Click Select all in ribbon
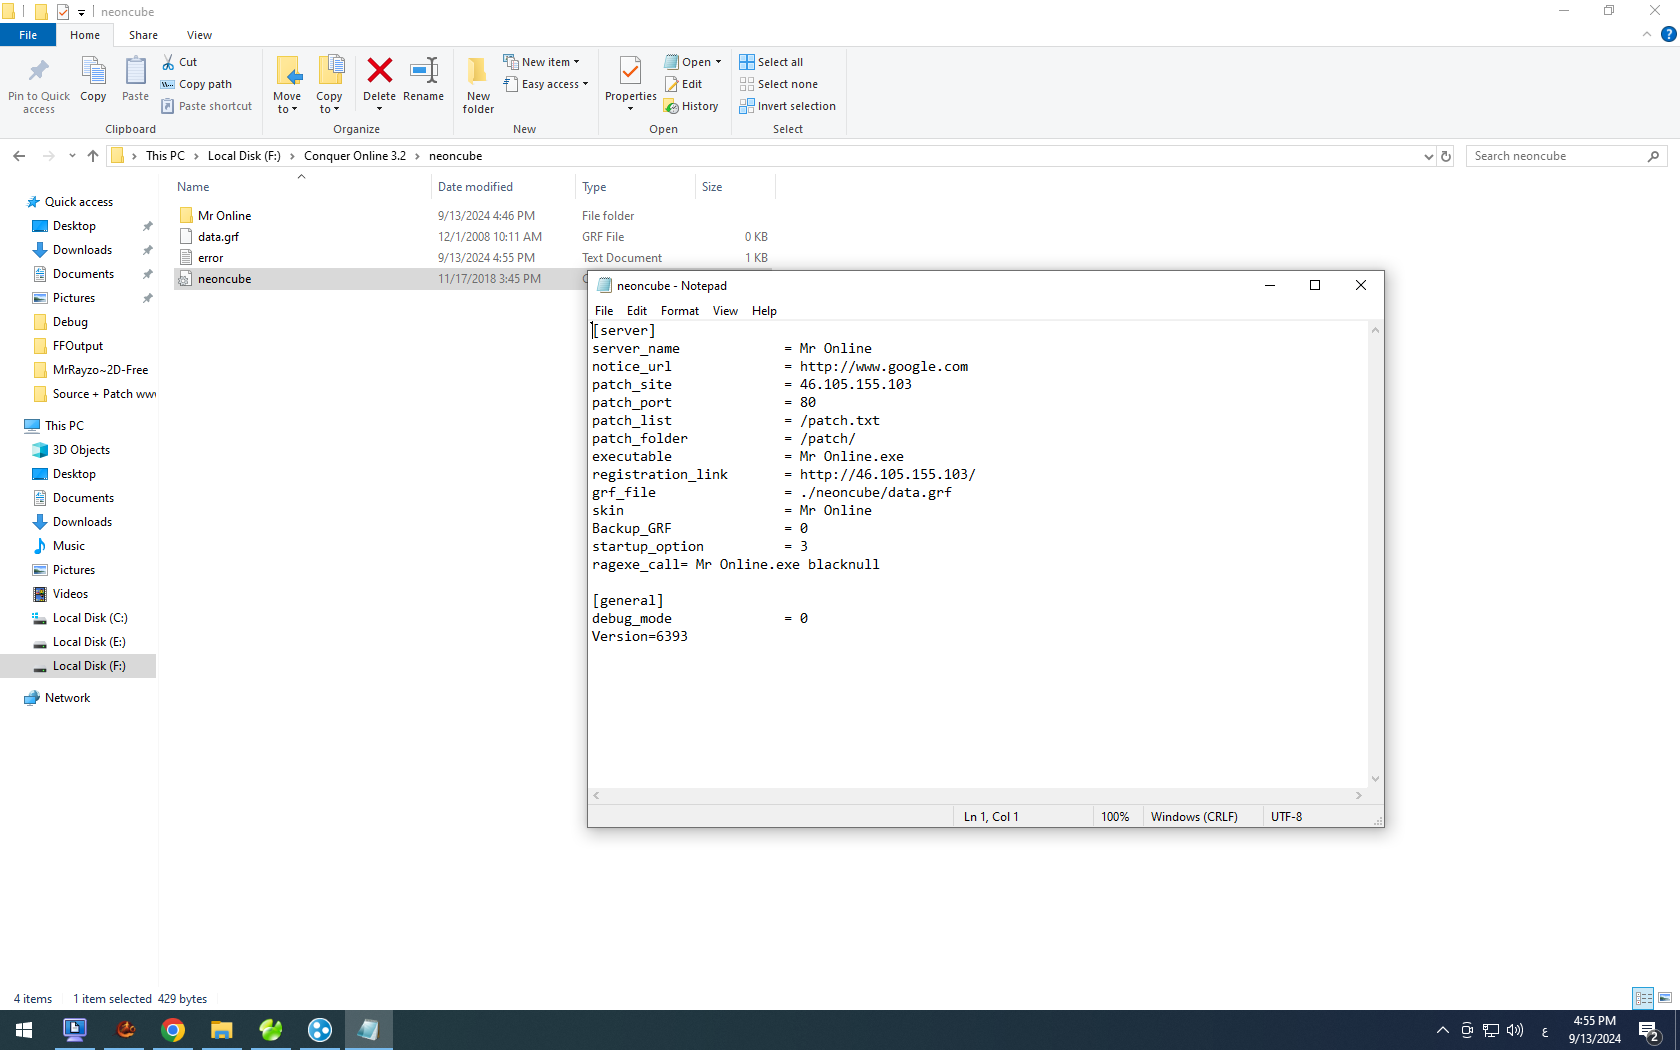 tap(771, 62)
